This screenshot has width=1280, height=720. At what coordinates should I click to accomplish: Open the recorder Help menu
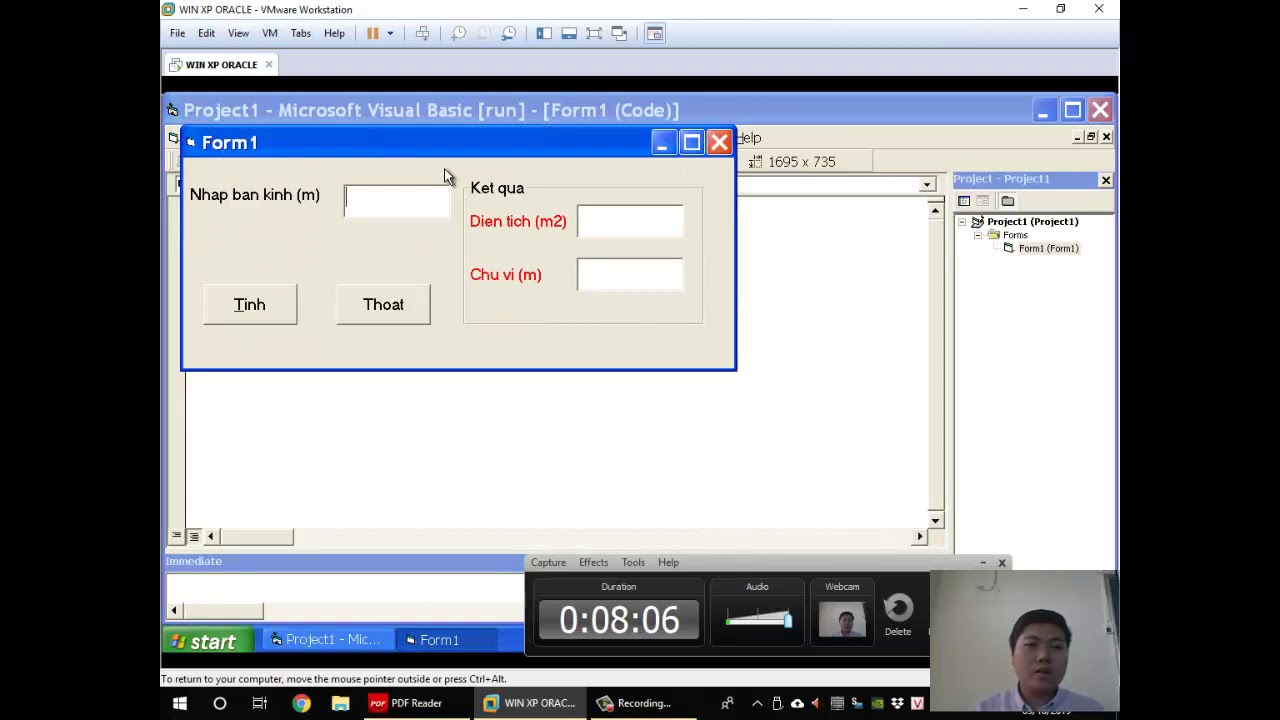point(668,563)
